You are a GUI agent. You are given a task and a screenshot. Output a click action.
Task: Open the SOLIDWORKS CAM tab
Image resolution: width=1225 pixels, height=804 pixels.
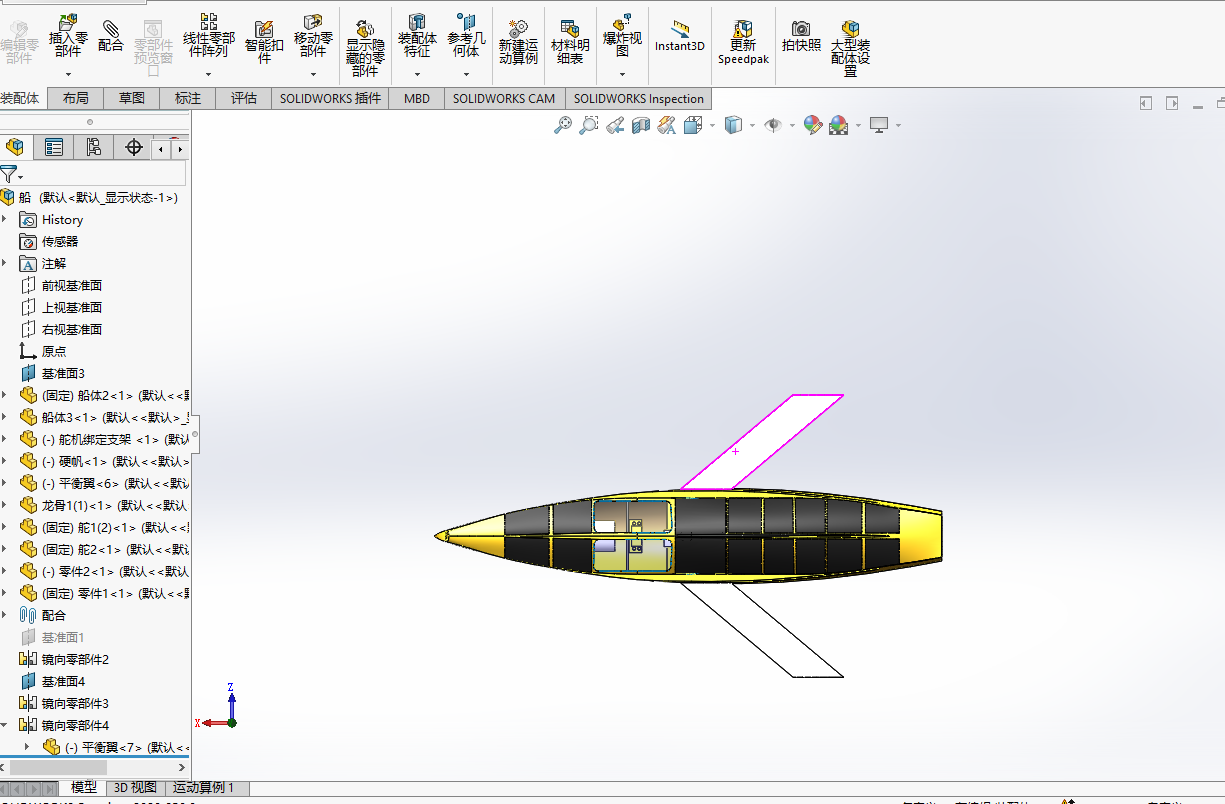(x=504, y=98)
